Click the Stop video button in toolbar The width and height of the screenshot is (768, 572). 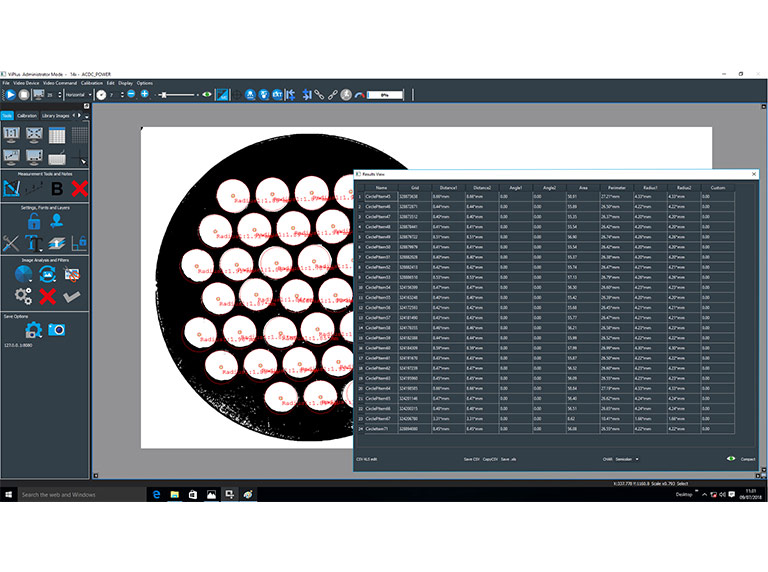pyautogui.click(x=24, y=94)
